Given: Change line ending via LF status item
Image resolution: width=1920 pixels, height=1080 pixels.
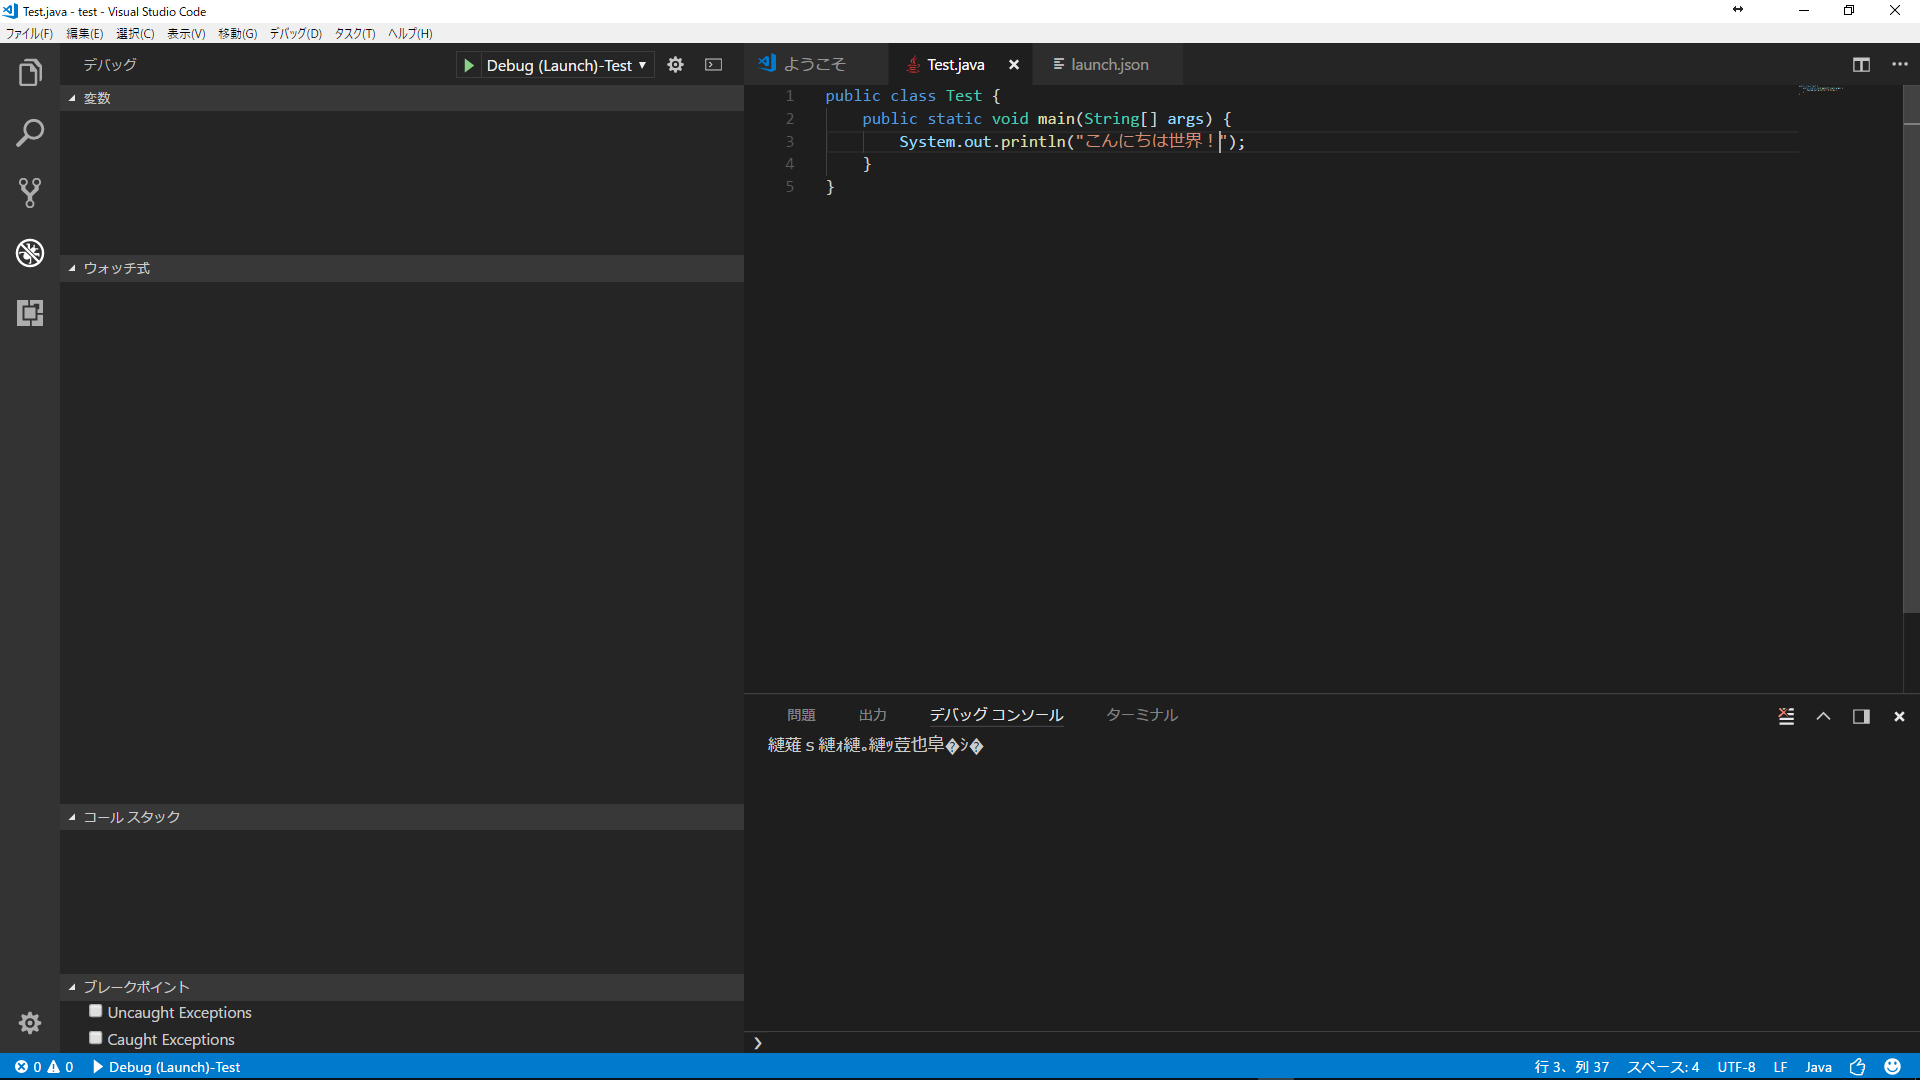Looking at the screenshot, I should (1781, 1067).
